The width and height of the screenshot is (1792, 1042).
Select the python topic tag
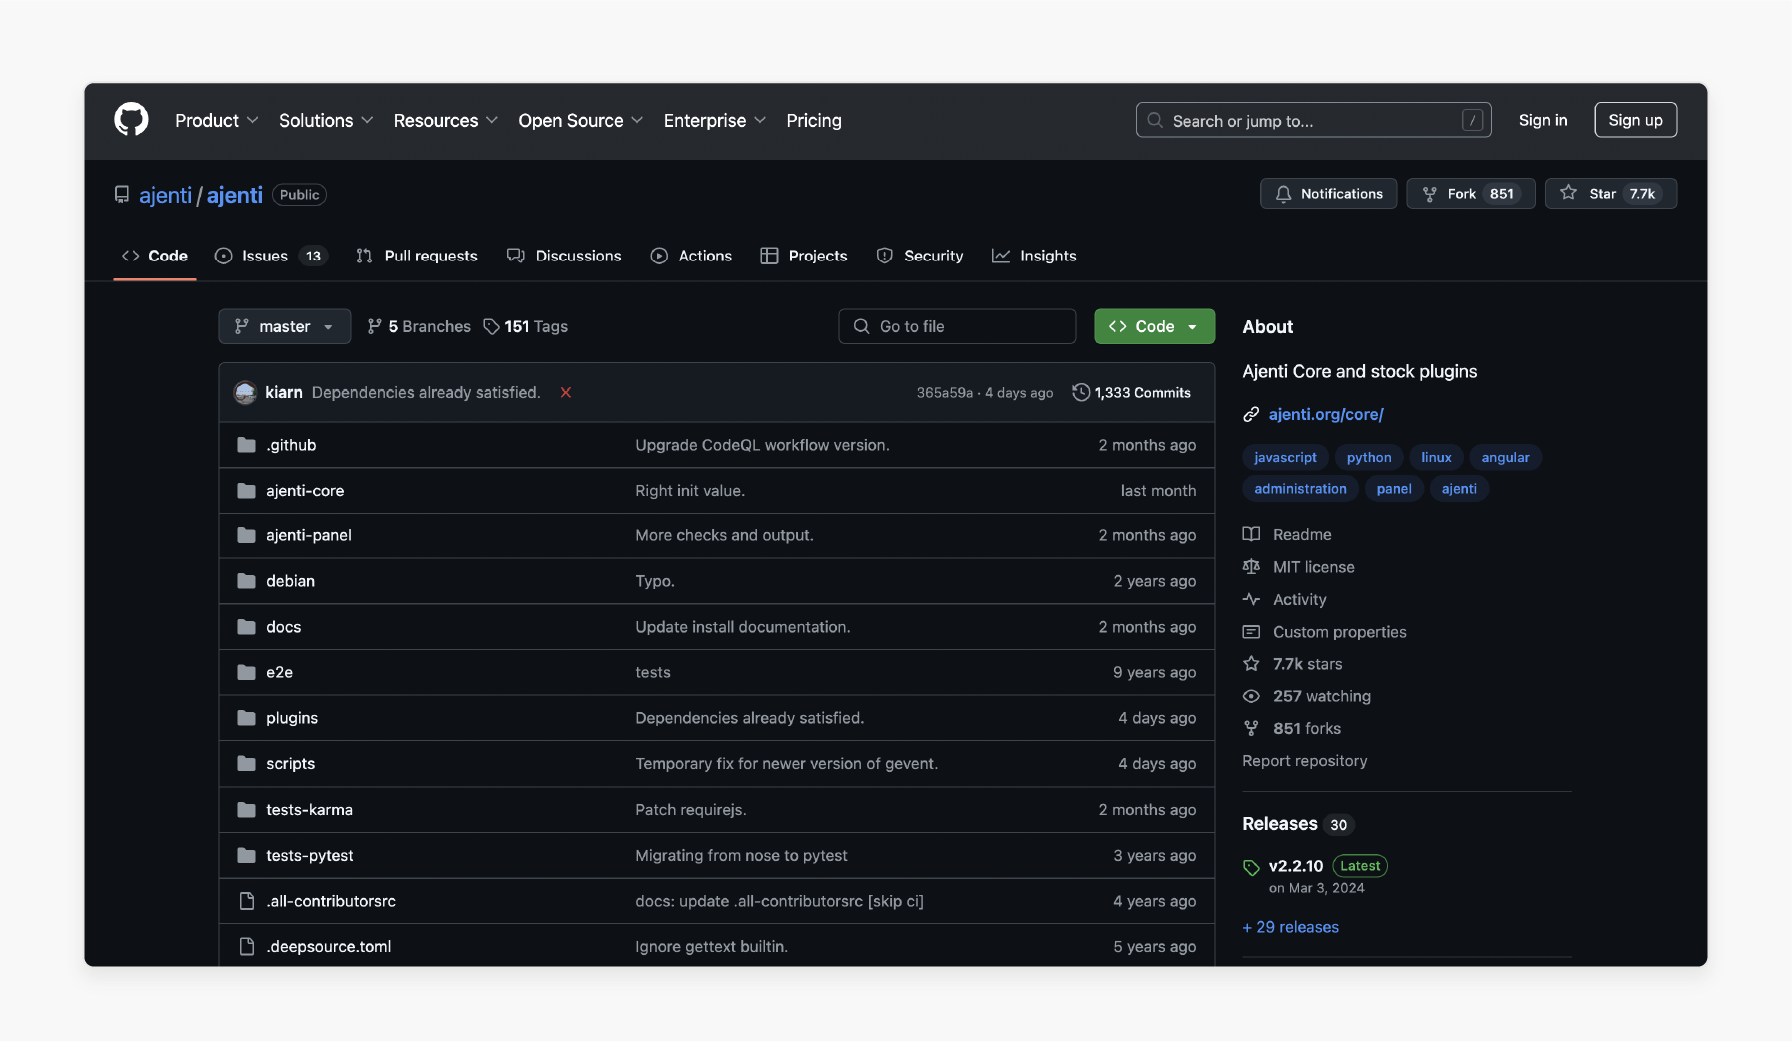(x=1369, y=458)
